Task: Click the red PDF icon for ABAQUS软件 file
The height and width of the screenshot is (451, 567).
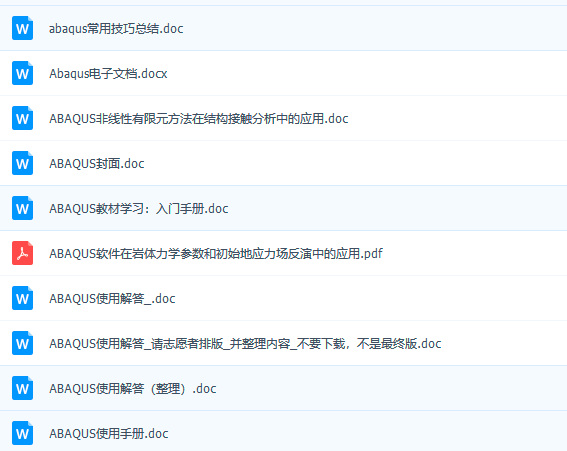Action: pyautogui.click(x=22, y=253)
